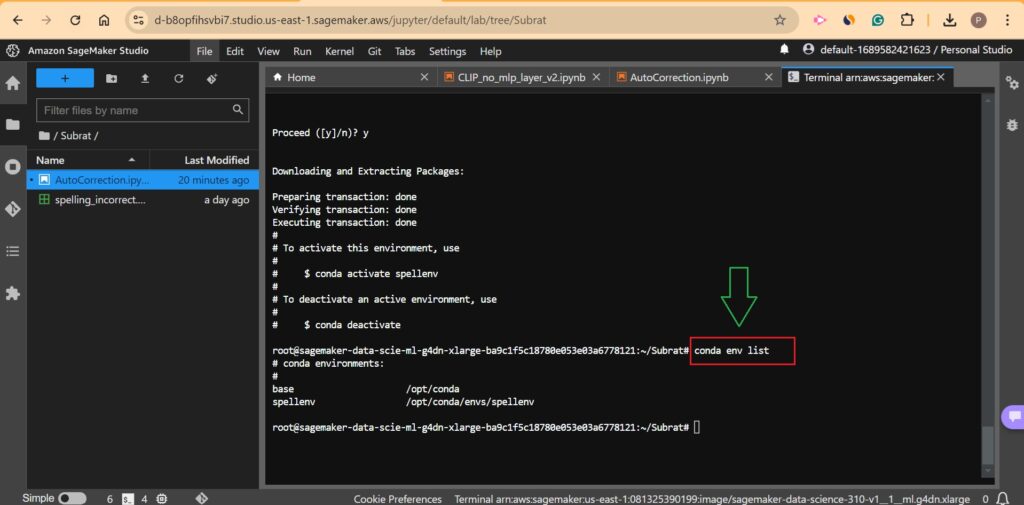Click the new launcher plus button
Image resolution: width=1024 pixels, height=505 pixels.
coord(65,78)
